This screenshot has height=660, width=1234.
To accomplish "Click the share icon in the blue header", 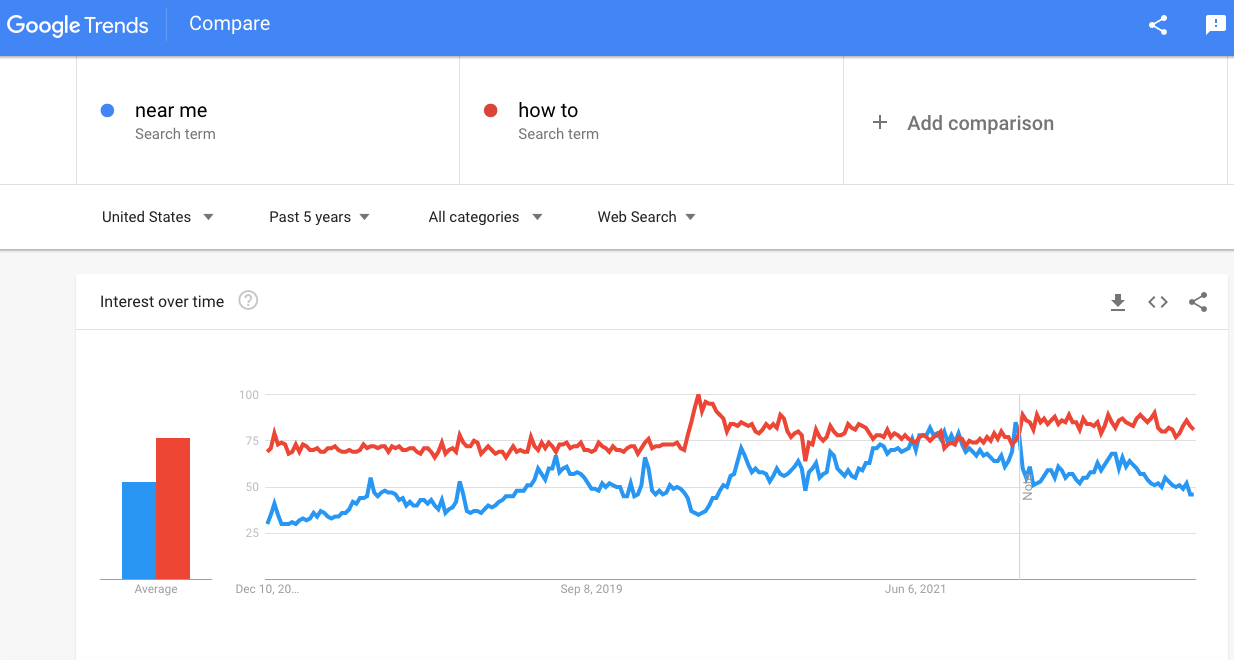I will pyautogui.click(x=1158, y=26).
